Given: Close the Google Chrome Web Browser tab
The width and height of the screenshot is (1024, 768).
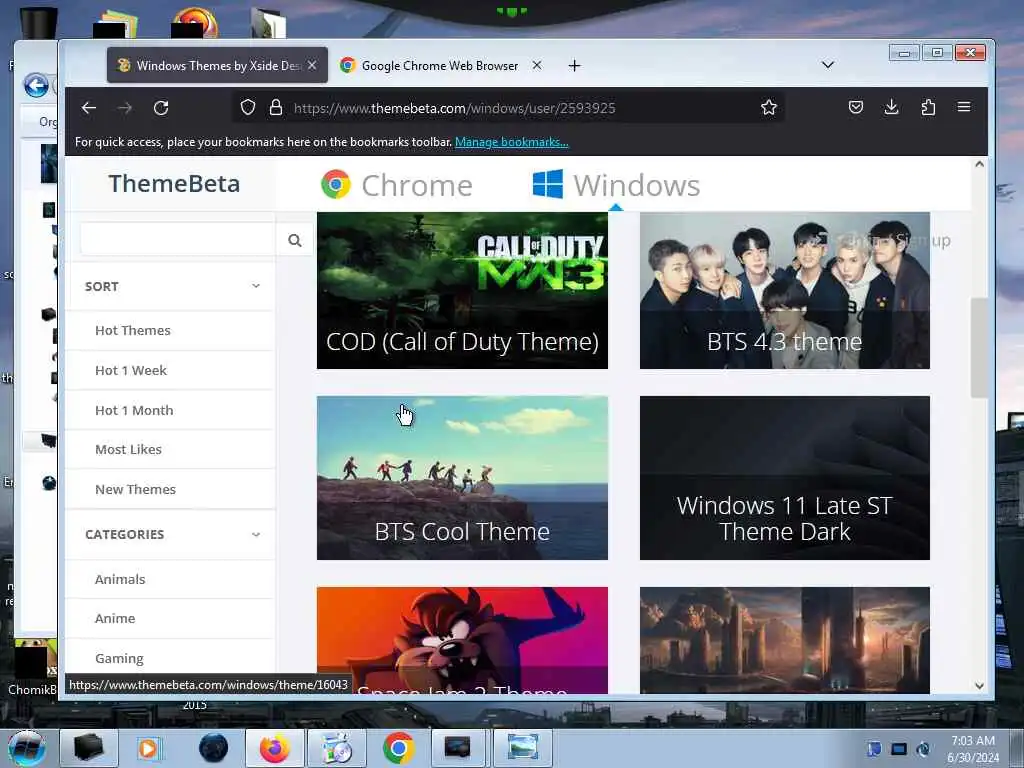Looking at the screenshot, I should pos(537,65).
